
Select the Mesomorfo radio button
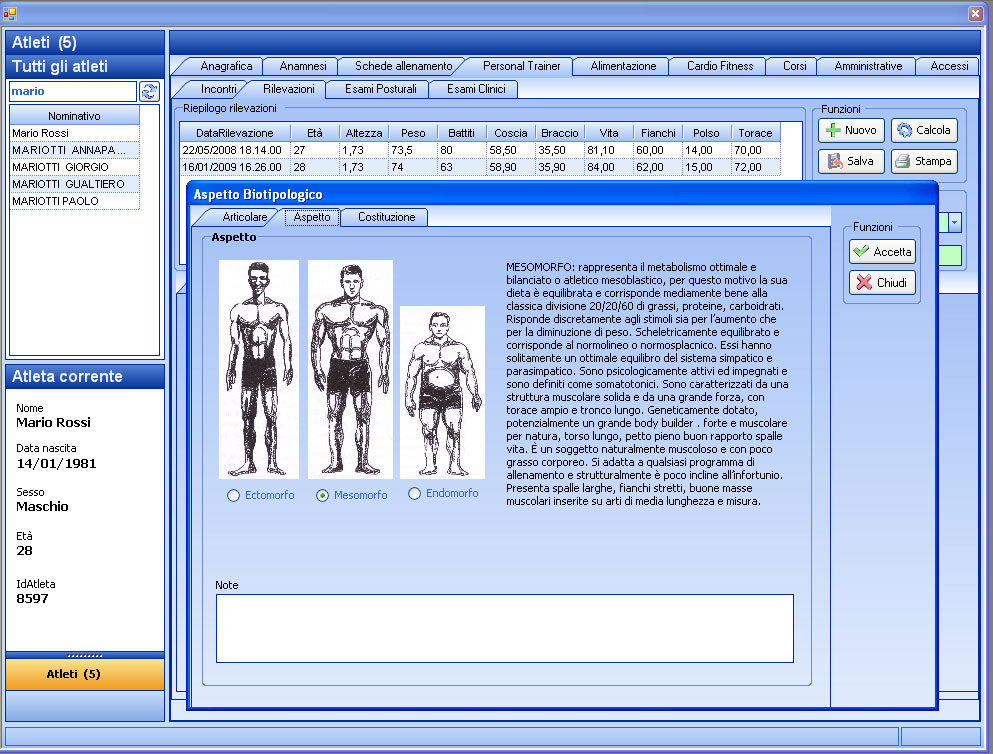(323, 495)
